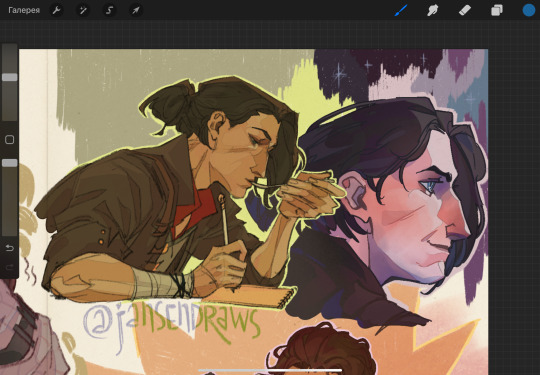Open the Actions wrench menu
Screen dimensions: 540x375
[56, 10]
